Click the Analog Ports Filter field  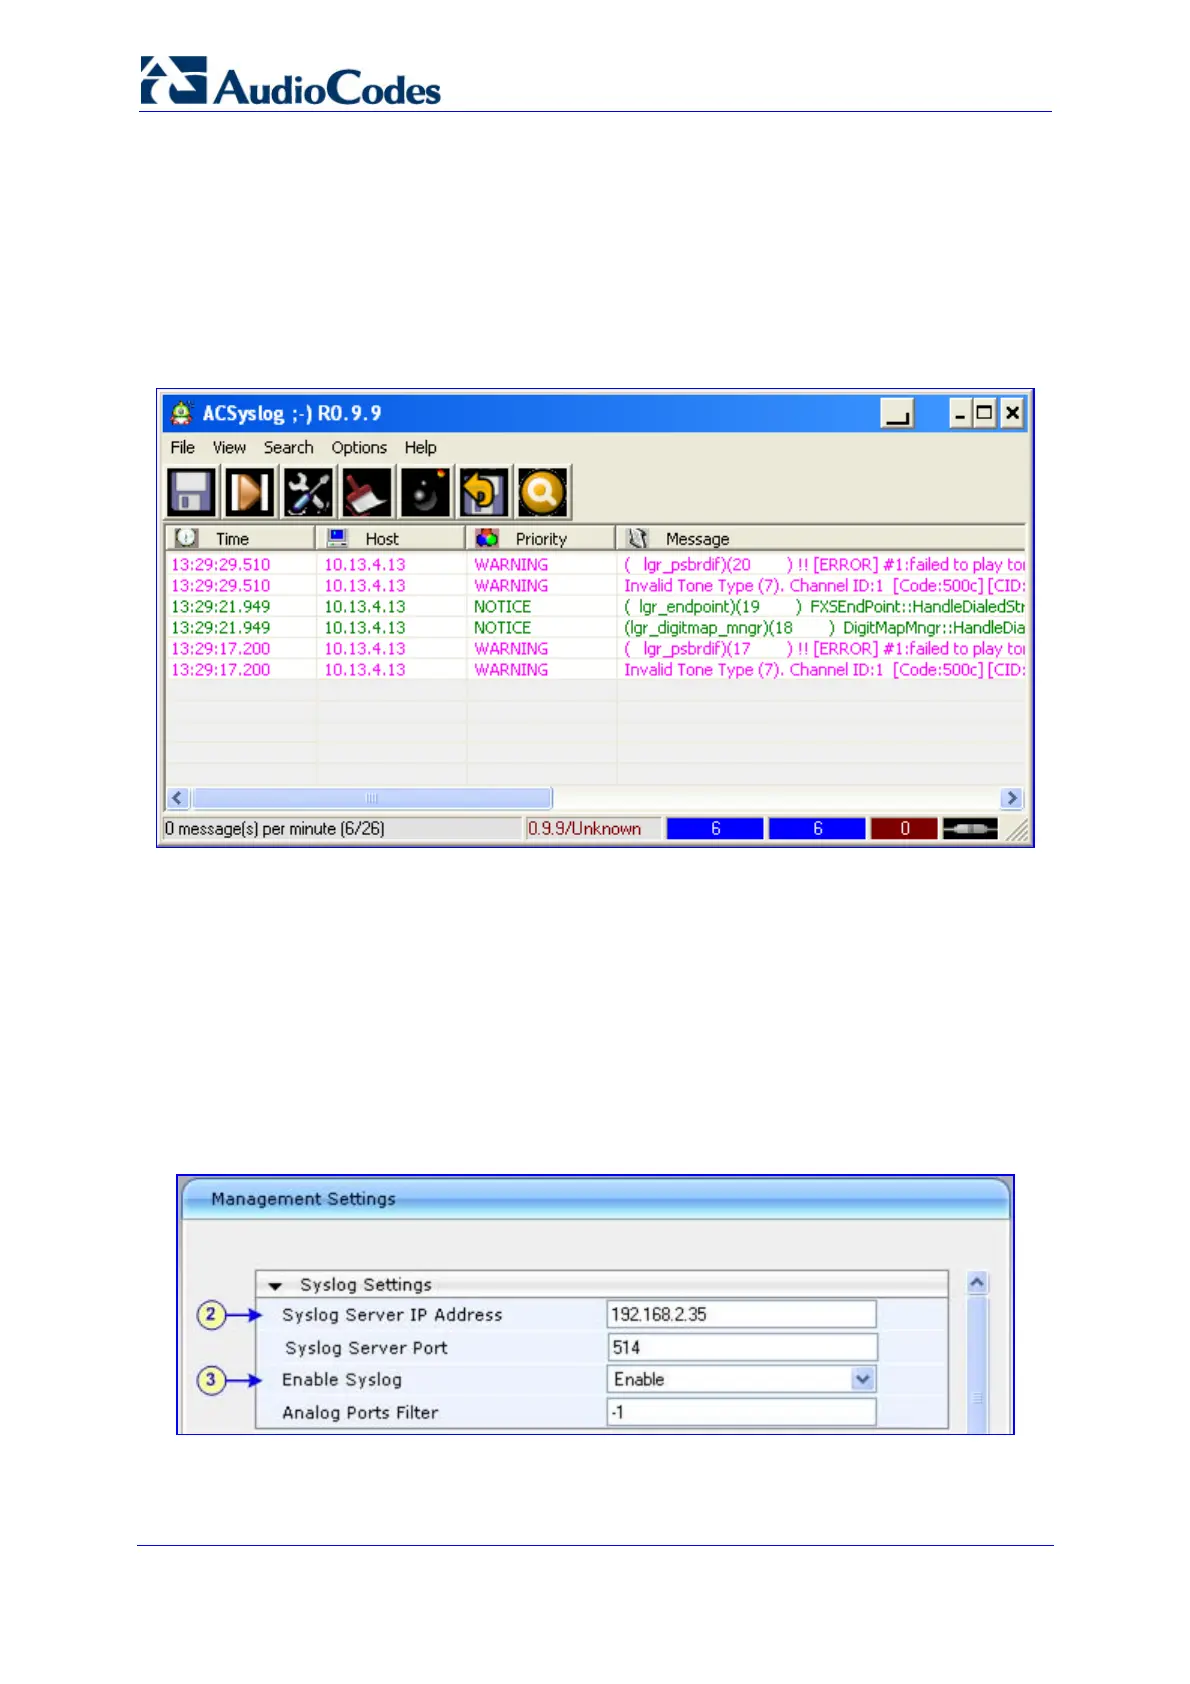click(x=741, y=1412)
